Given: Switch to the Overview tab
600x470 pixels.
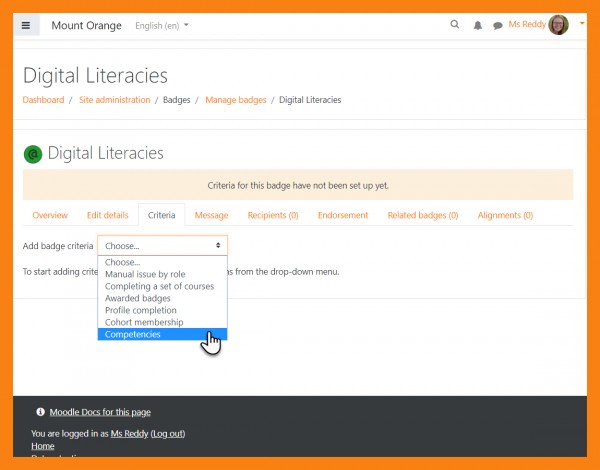Looking at the screenshot, I should [50, 215].
